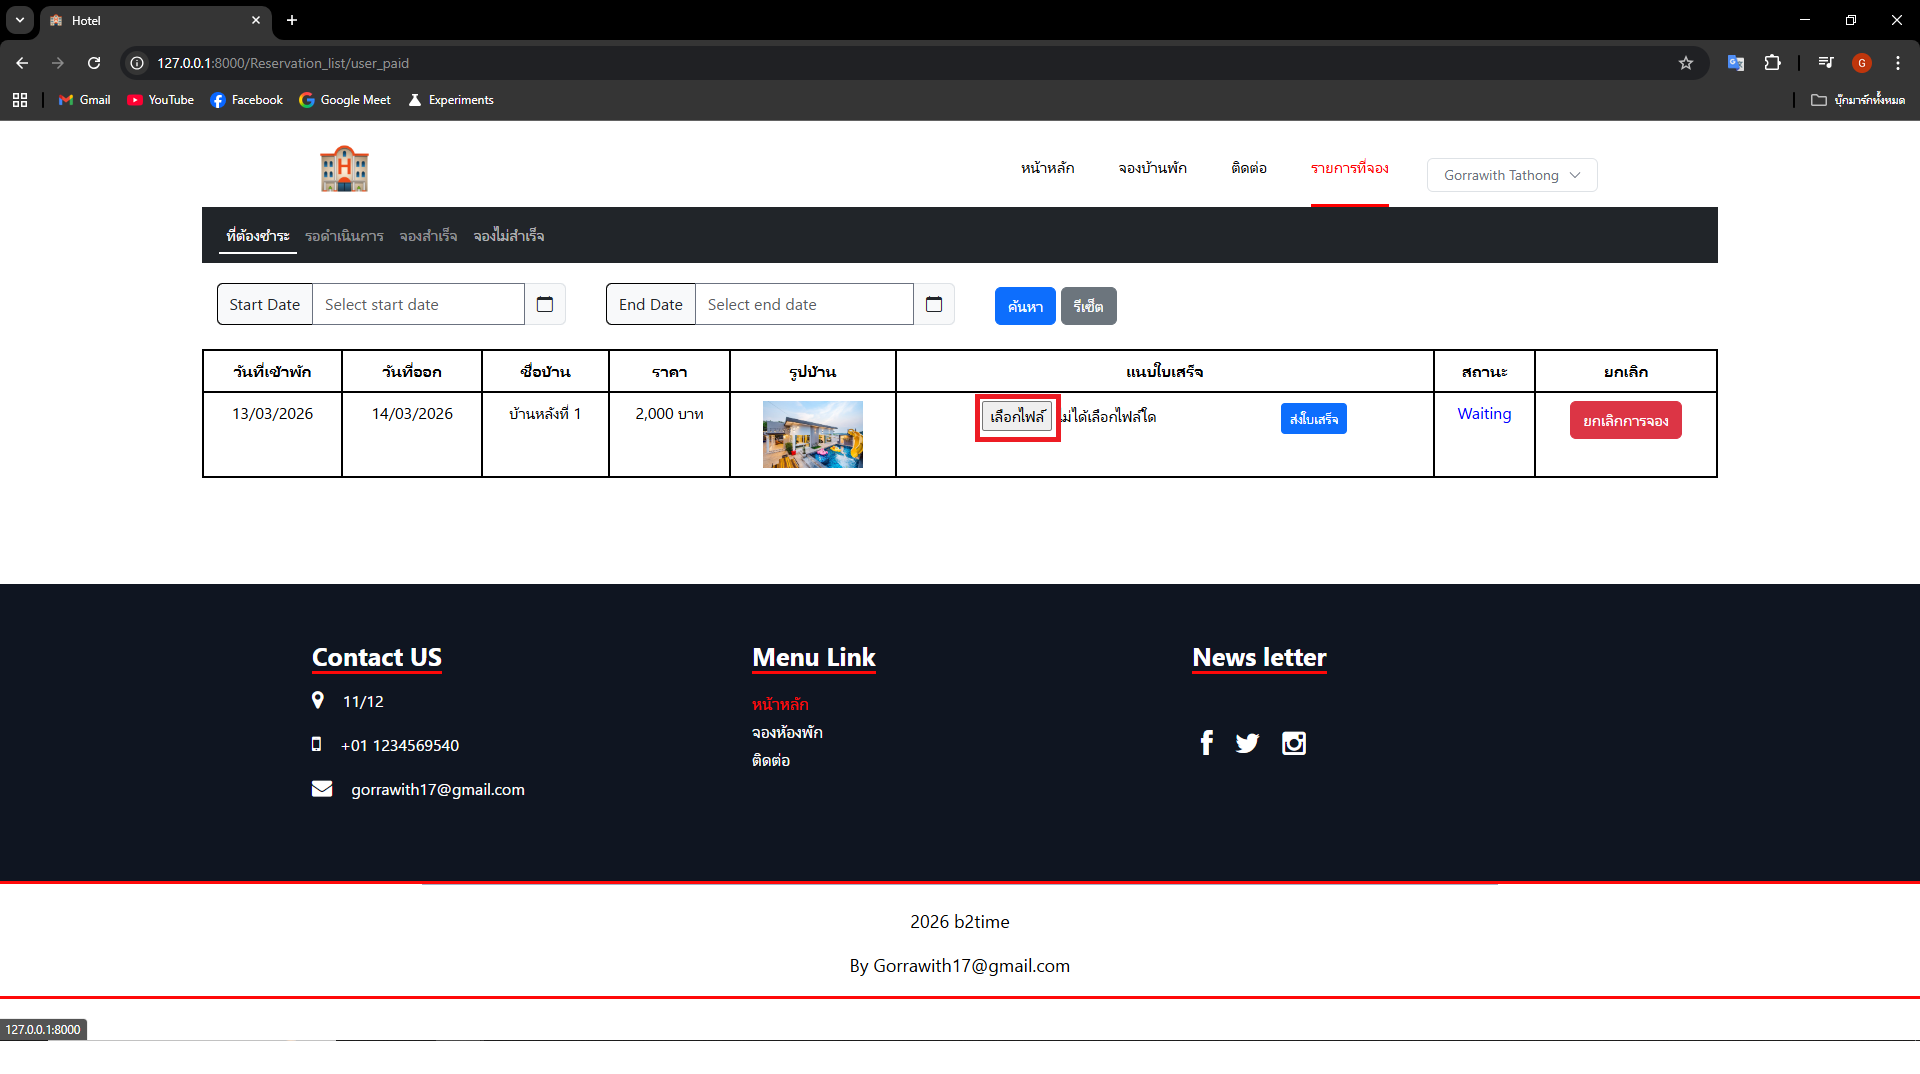Open the จองบ้านพัก navigation menu item
The height and width of the screenshot is (1074, 1920).
pos(1152,168)
